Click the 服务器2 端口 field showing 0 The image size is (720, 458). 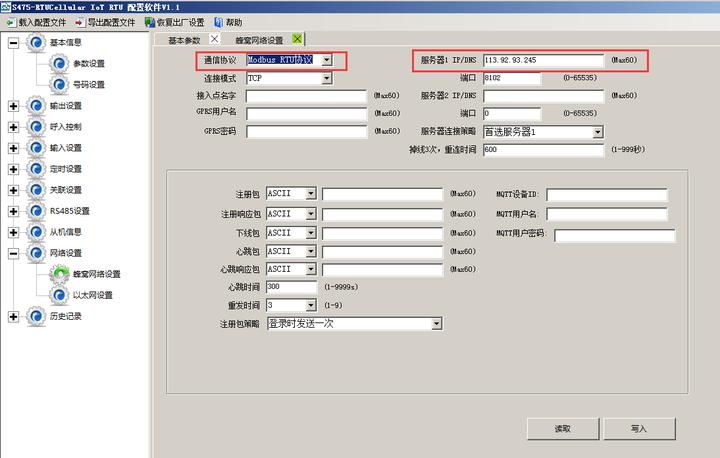click(512, 113)
